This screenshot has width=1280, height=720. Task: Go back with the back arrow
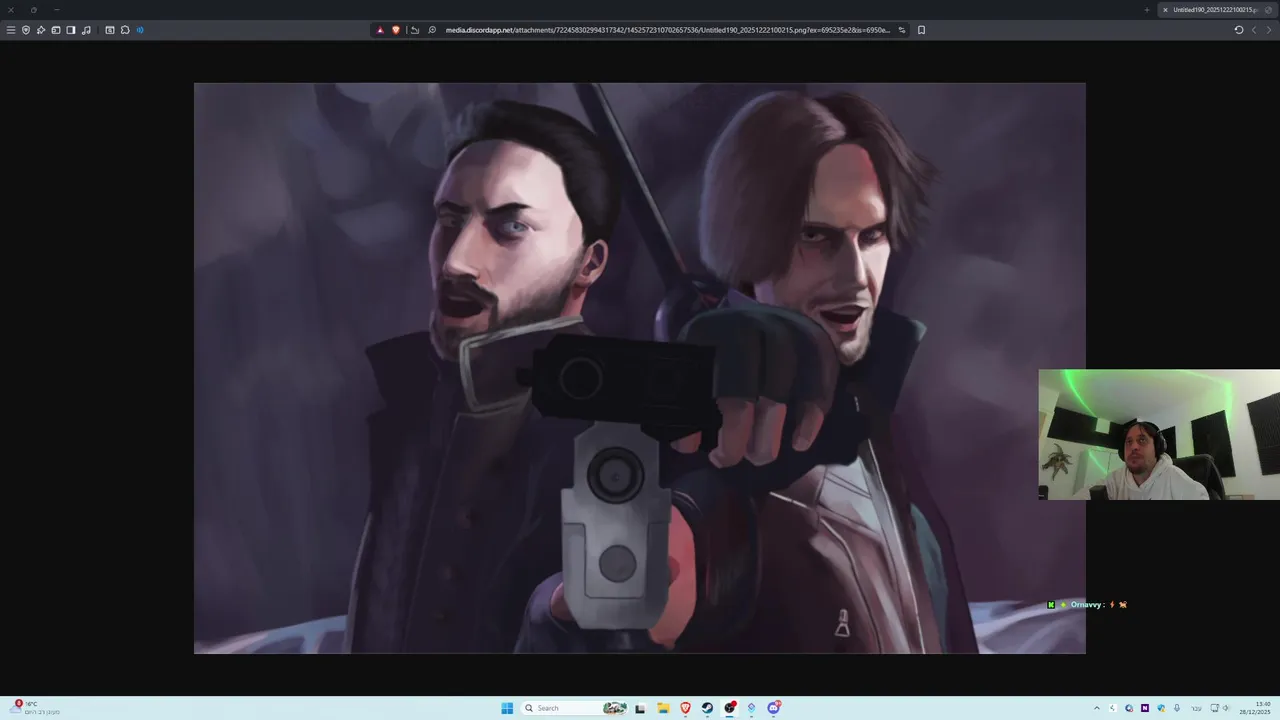pyautogui.click(x=1254, y=30)
